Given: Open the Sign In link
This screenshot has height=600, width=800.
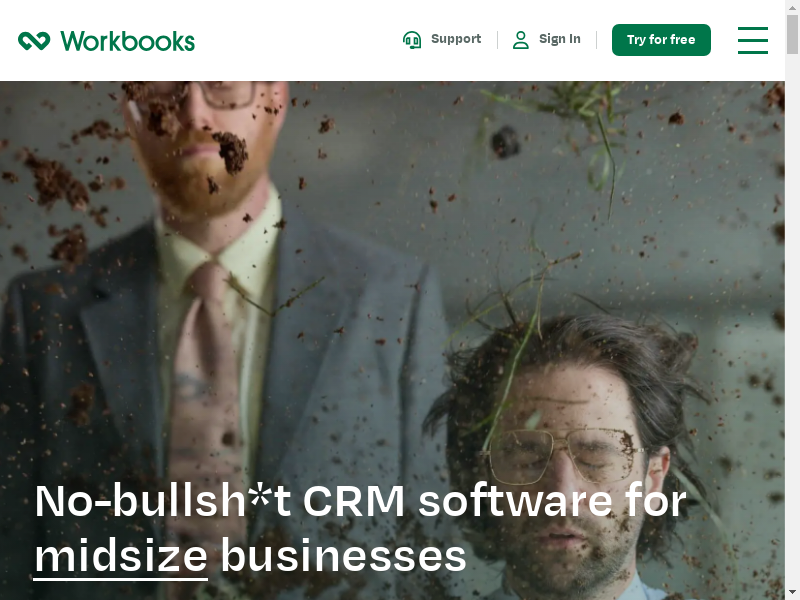Looking at the screenshot, I should (x=560, y=39).
